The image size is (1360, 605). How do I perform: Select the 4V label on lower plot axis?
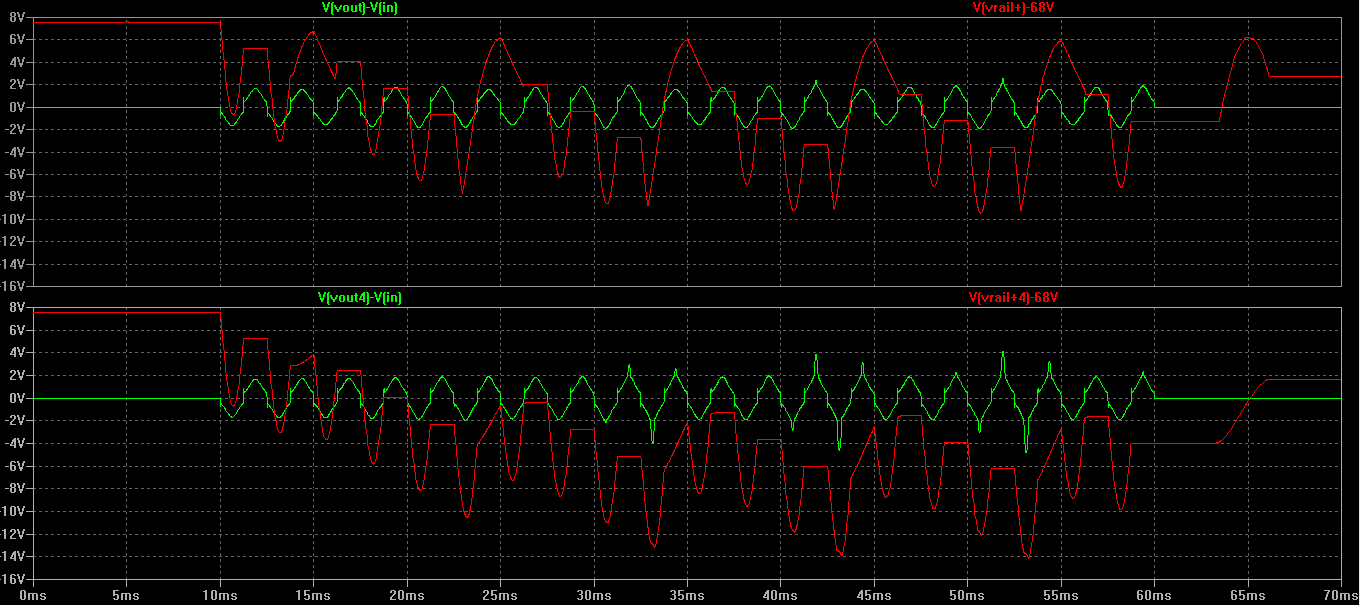[x=15, y=353]
